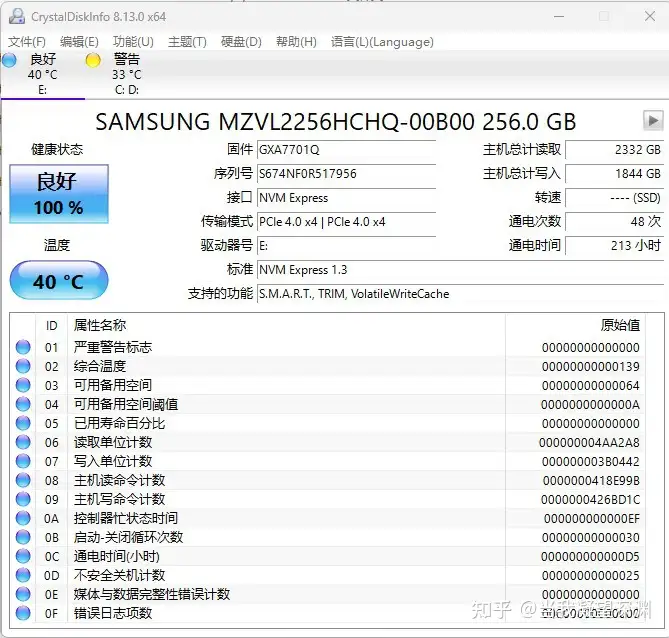Click raw value 000000003B0442

pos(590,462)
